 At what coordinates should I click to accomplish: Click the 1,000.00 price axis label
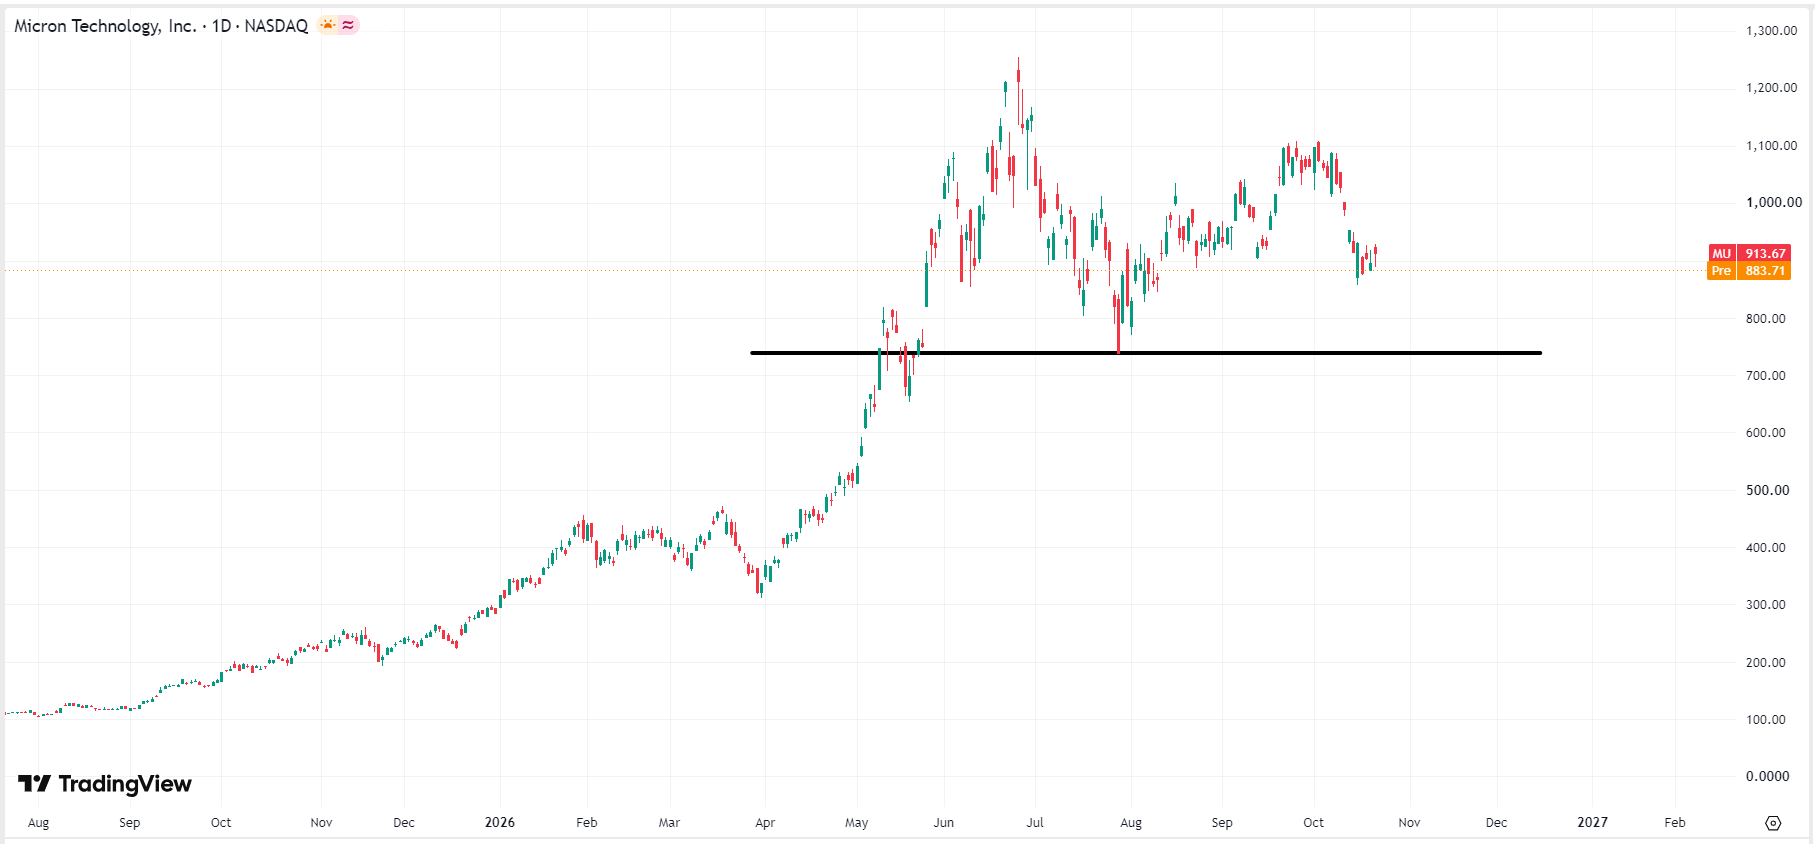1774,202
